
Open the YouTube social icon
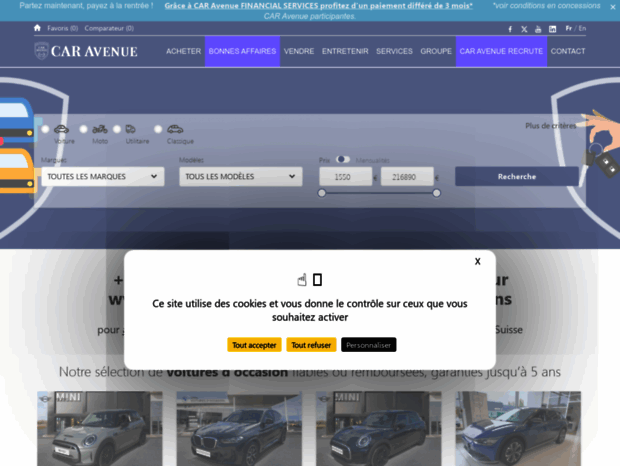[x=538, y=29]
